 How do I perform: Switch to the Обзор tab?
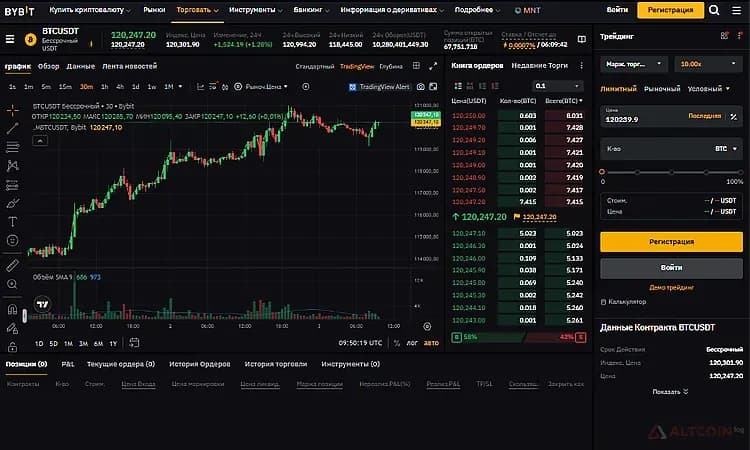click(x=48, y=66)
